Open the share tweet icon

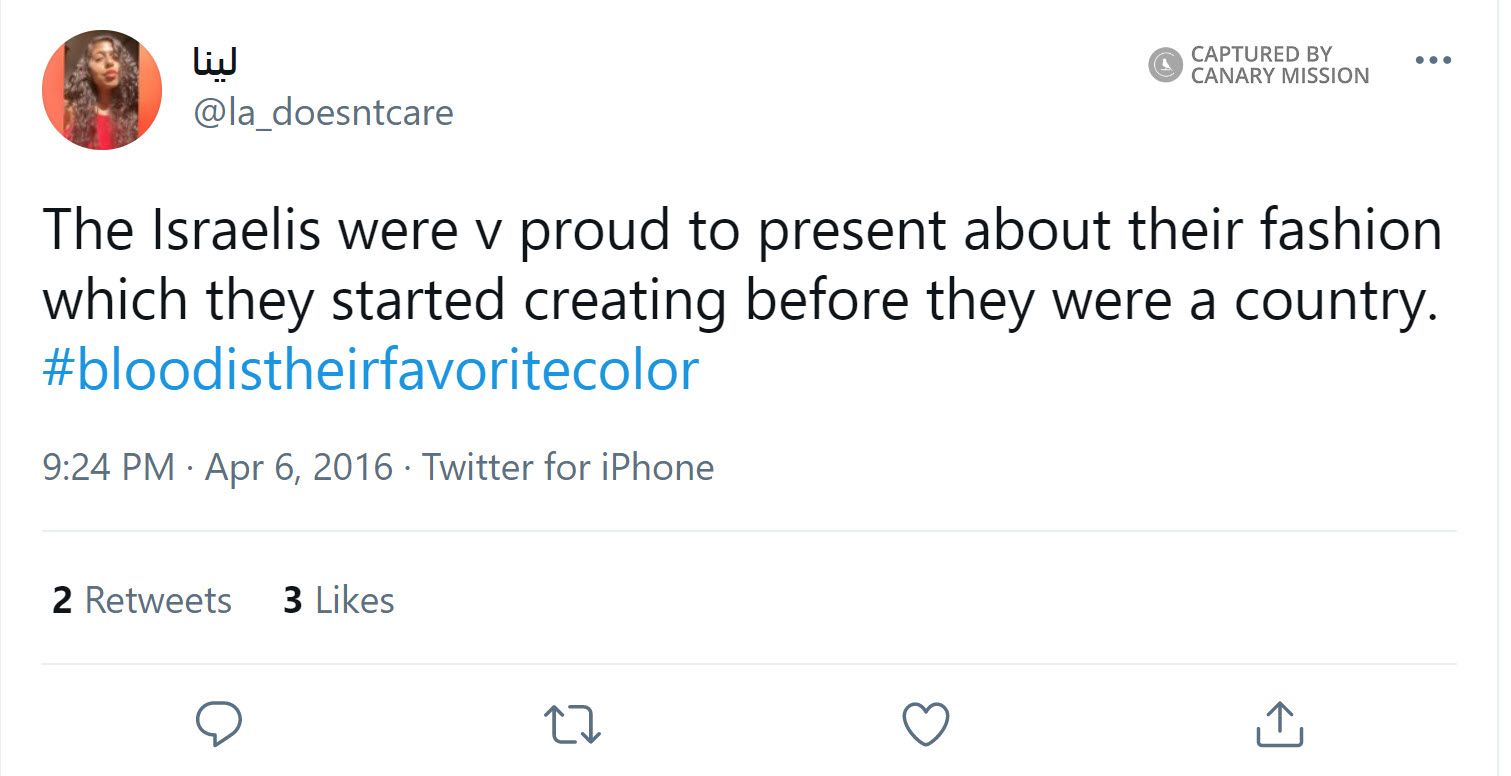coord(1279,724)
